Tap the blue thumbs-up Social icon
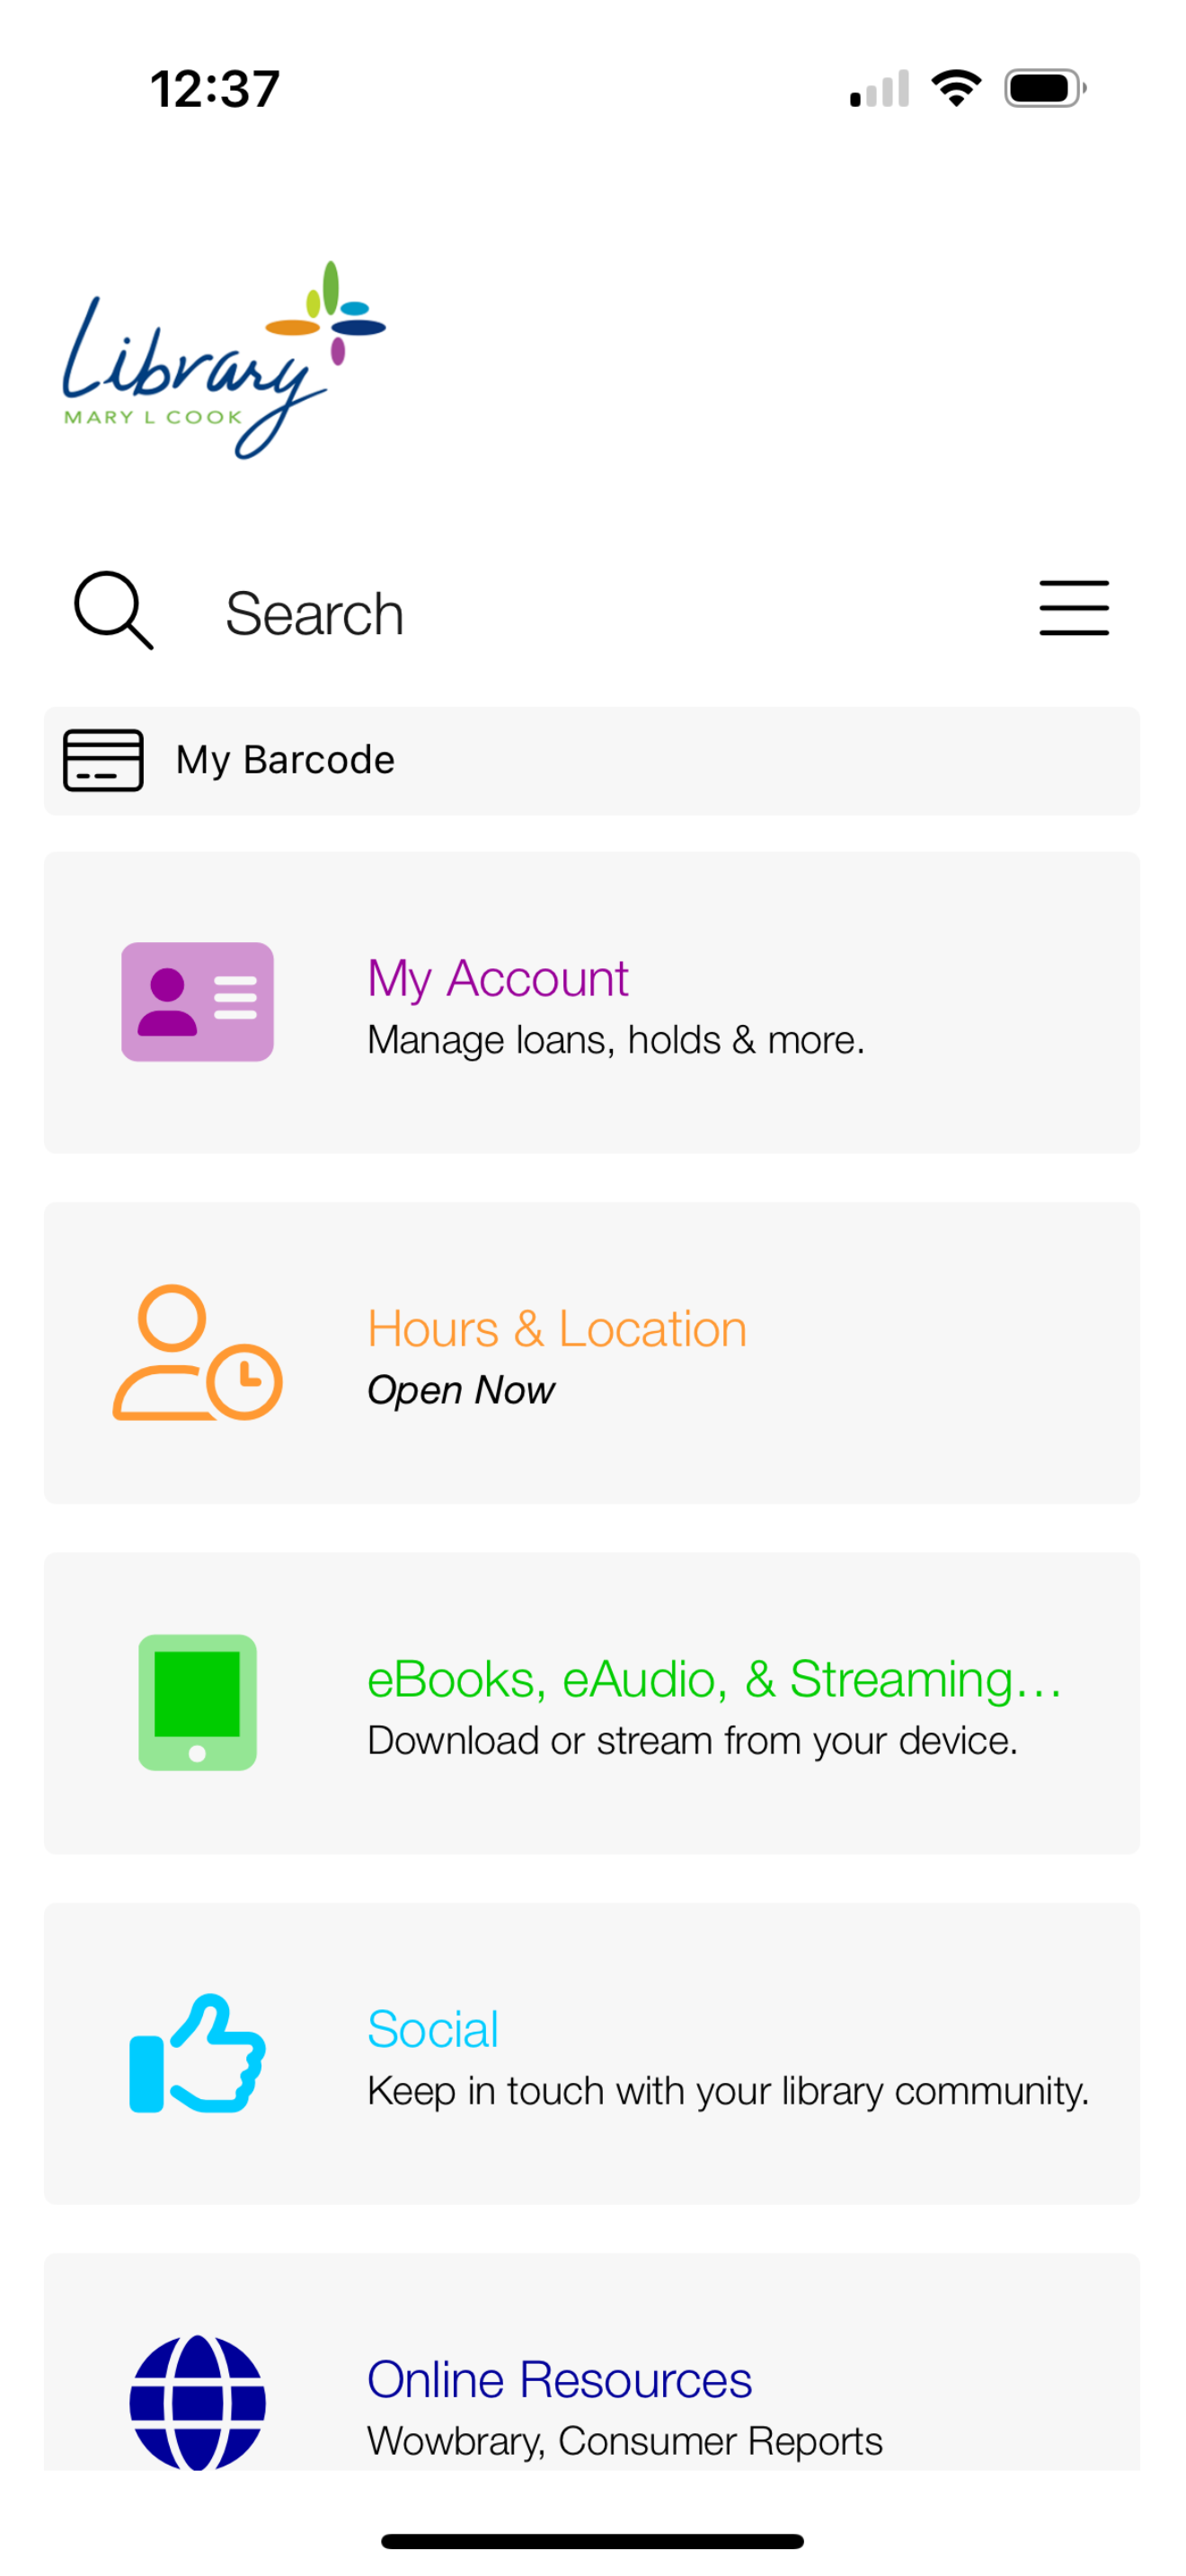This screenshot has width=1186, height=2576. pos(197,2053)
